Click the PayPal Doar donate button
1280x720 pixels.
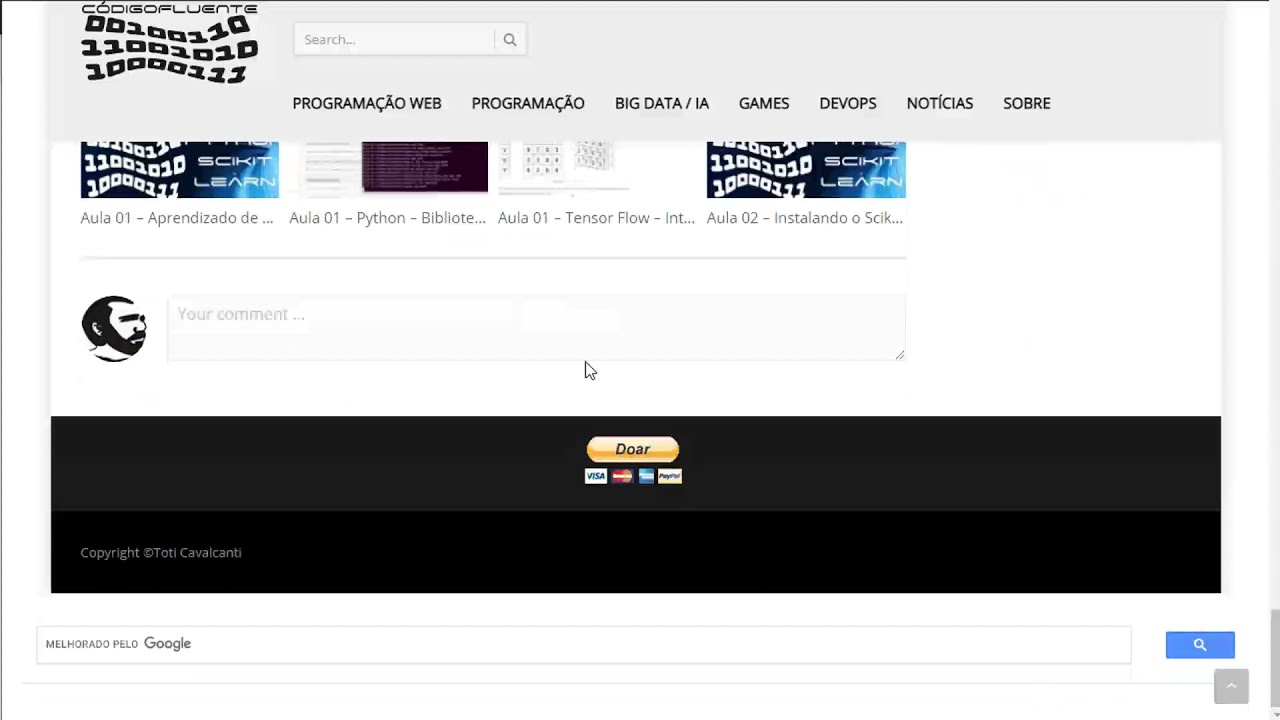[633, 449]
